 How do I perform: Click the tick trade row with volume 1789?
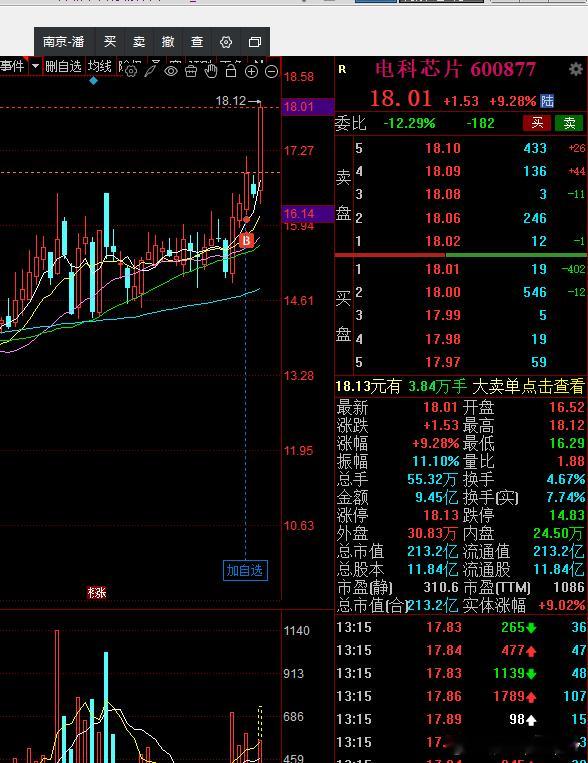pyautogui.click(x=461, y=696)
